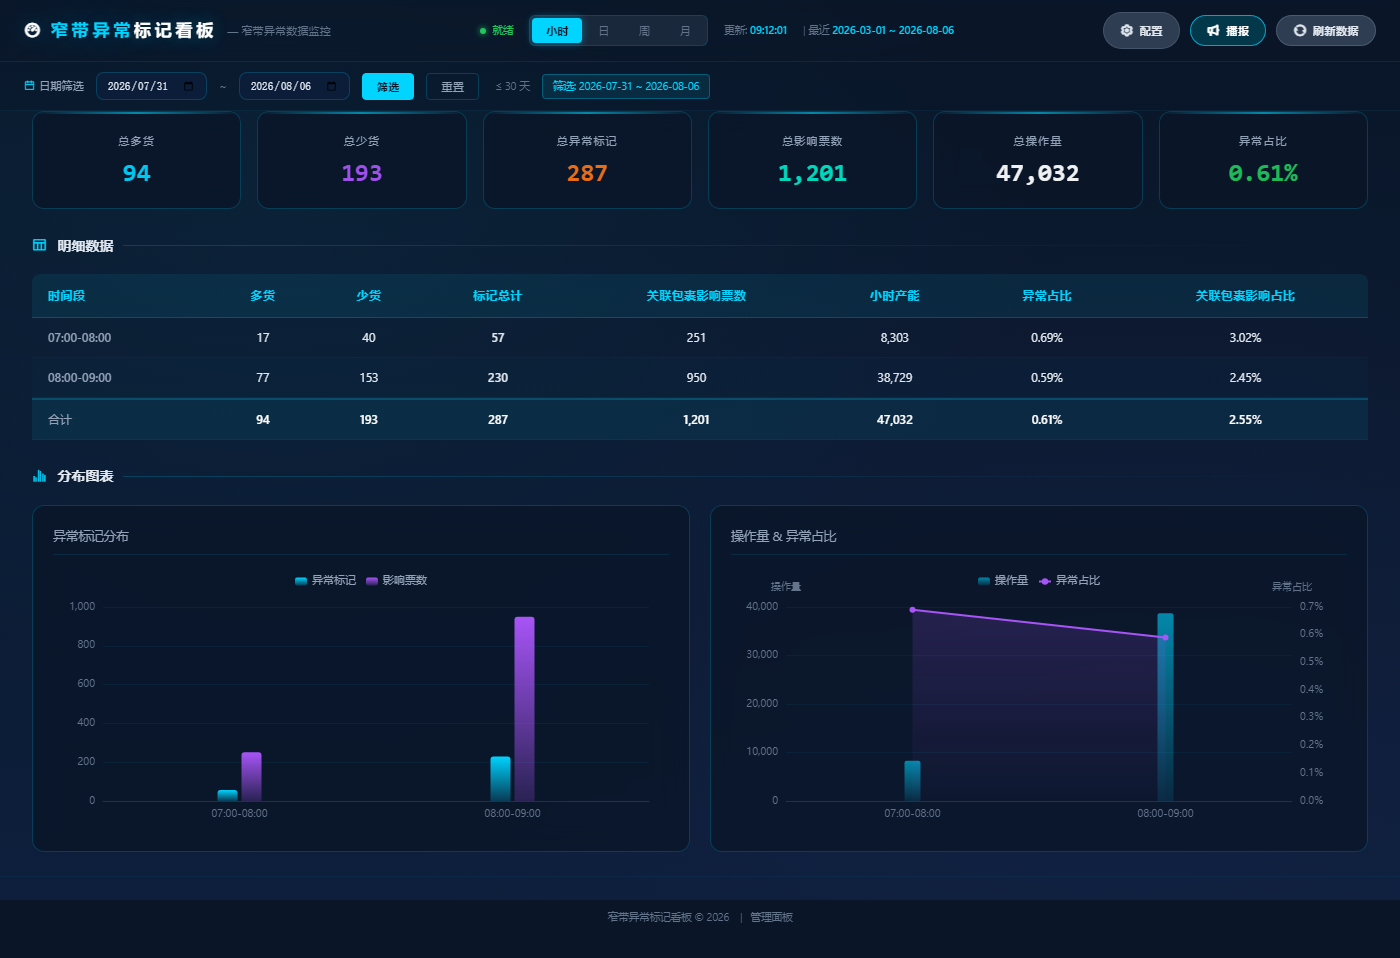Click the 总少货 card showing 193
The image size is (1400, 958).
pos(362,160)
